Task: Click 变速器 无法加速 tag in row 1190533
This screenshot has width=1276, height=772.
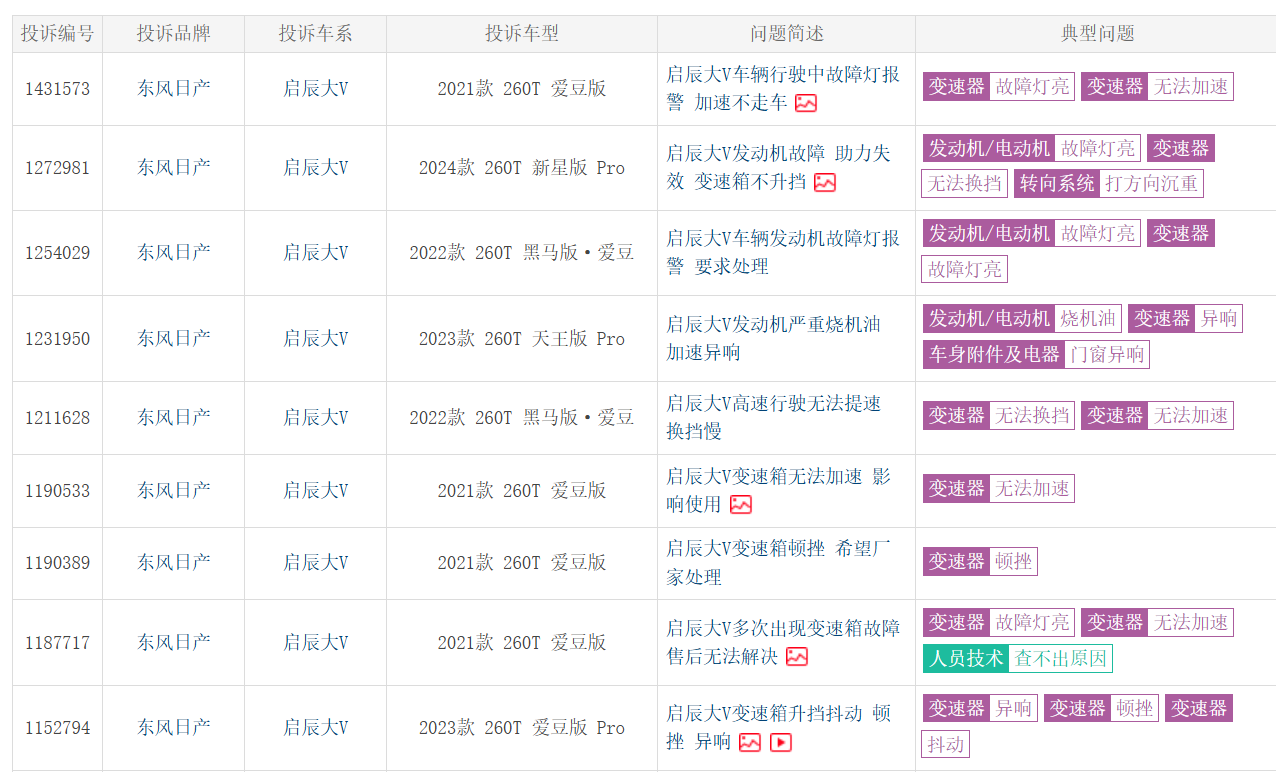Action: [x=999, y=488]
